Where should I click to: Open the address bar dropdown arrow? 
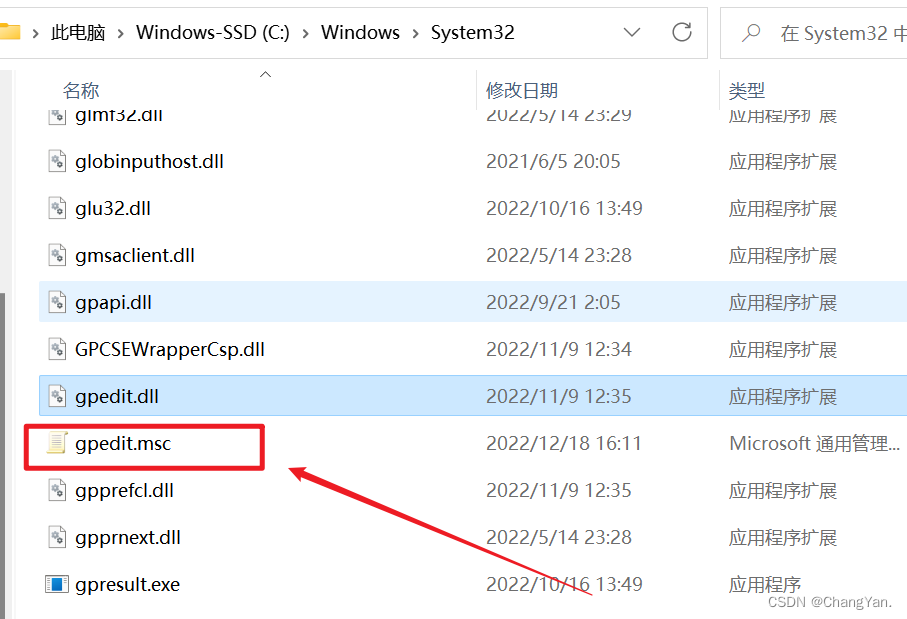pyautogui.click(x=632, y=32)
